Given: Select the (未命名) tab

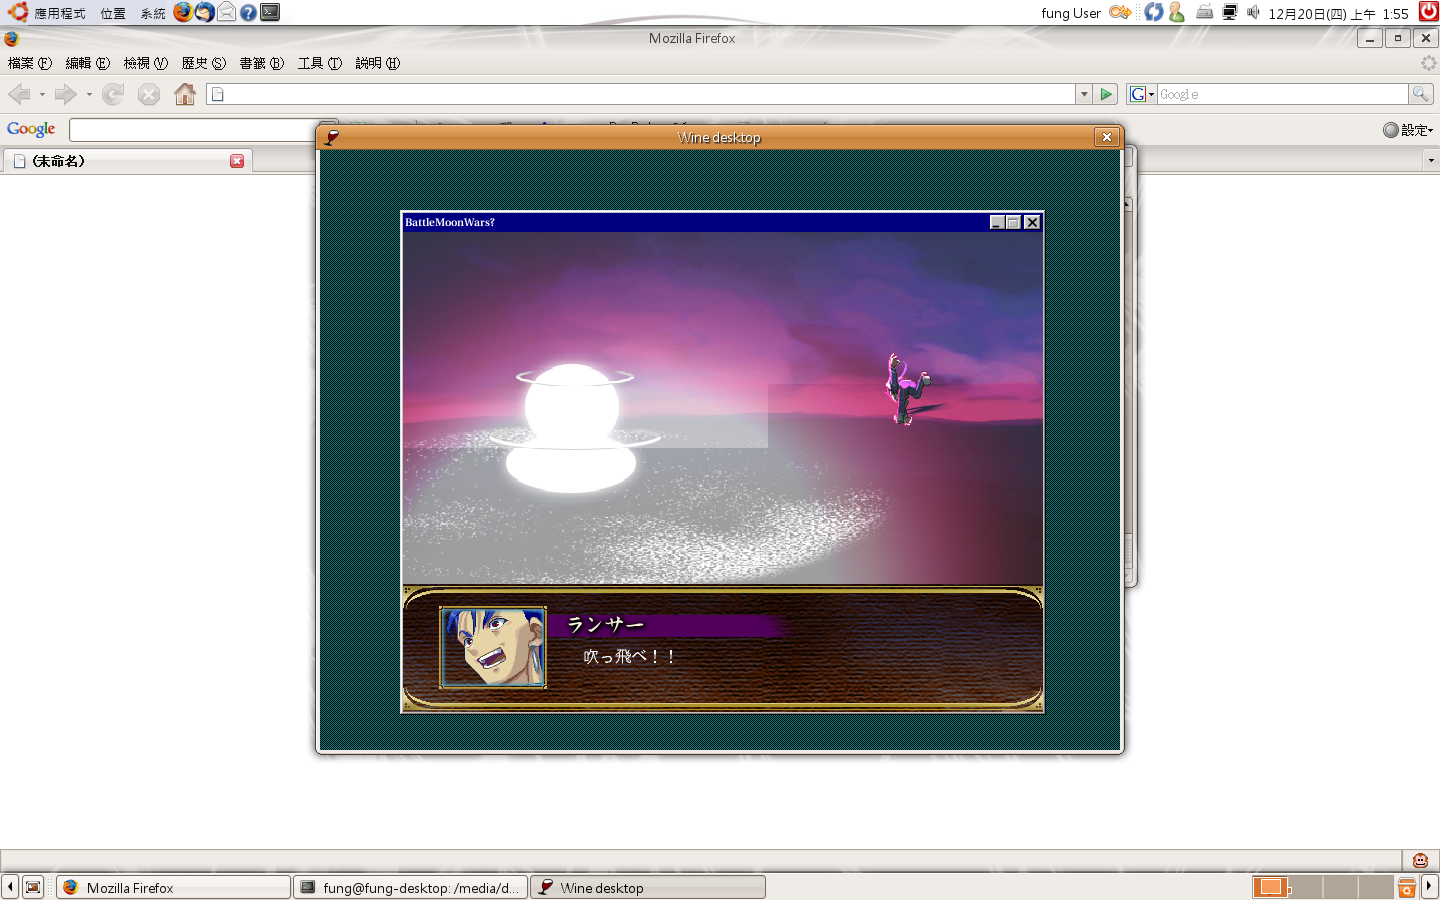Looking at the screenshot, I should (x=127, y=161).
